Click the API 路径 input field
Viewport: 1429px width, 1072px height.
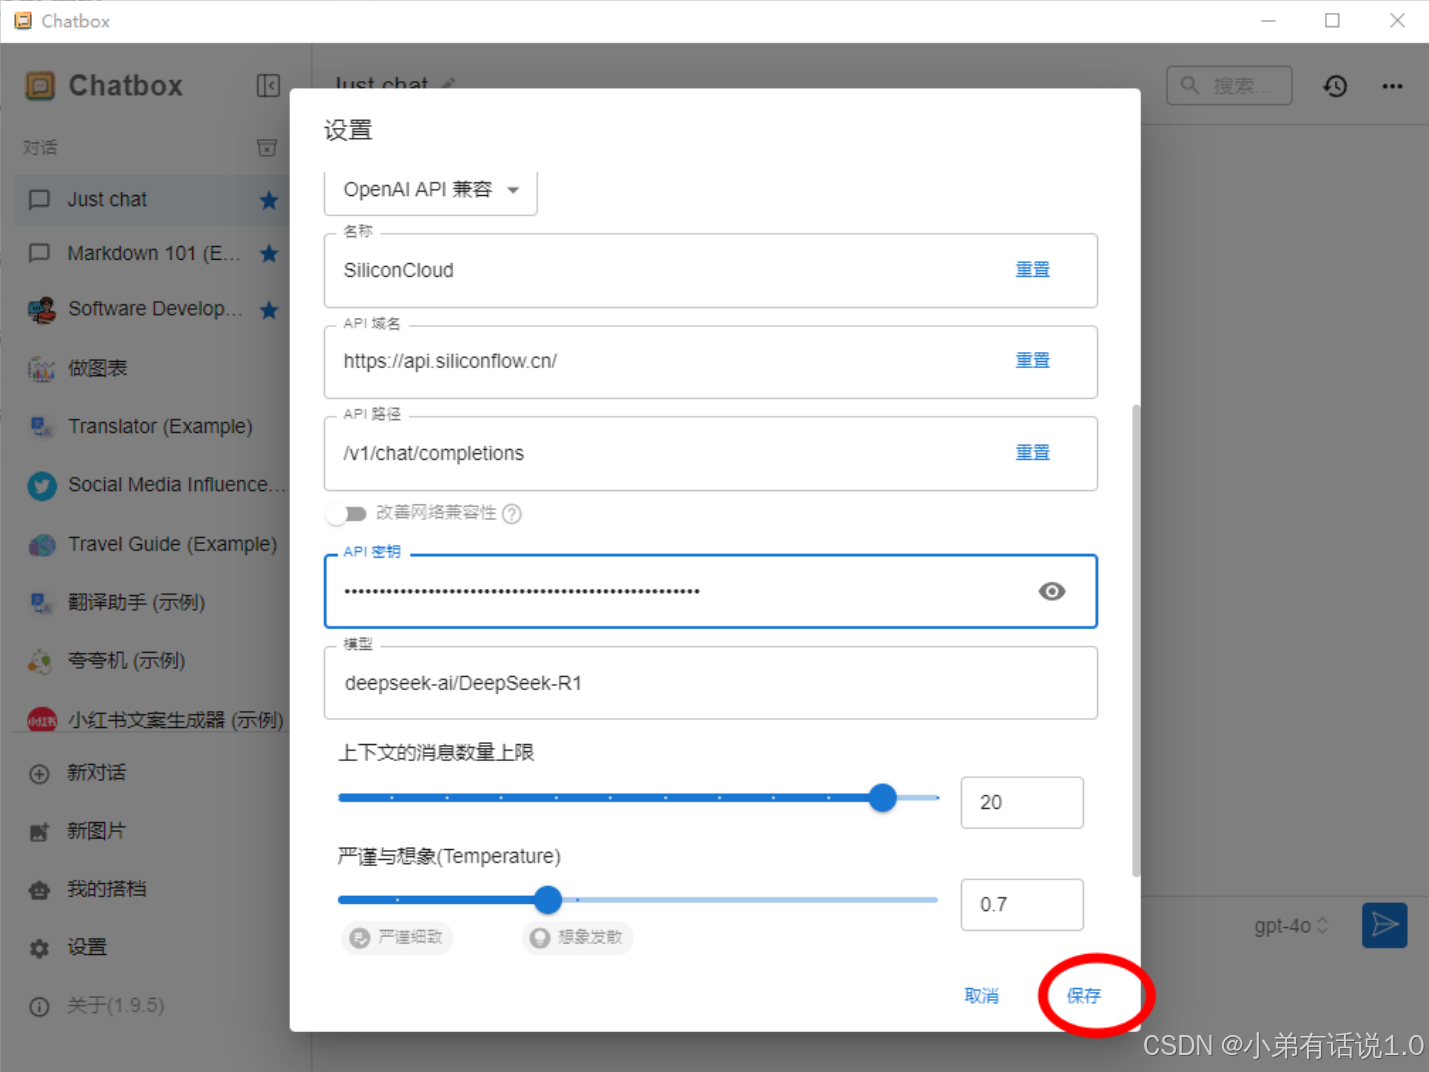coord(711,453)
